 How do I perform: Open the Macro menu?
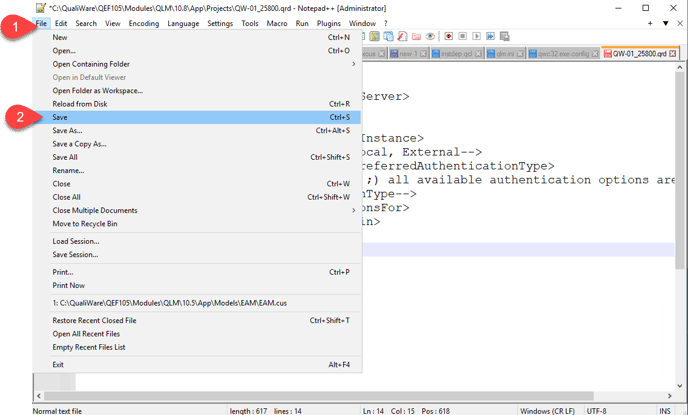[x=277, y=23]
